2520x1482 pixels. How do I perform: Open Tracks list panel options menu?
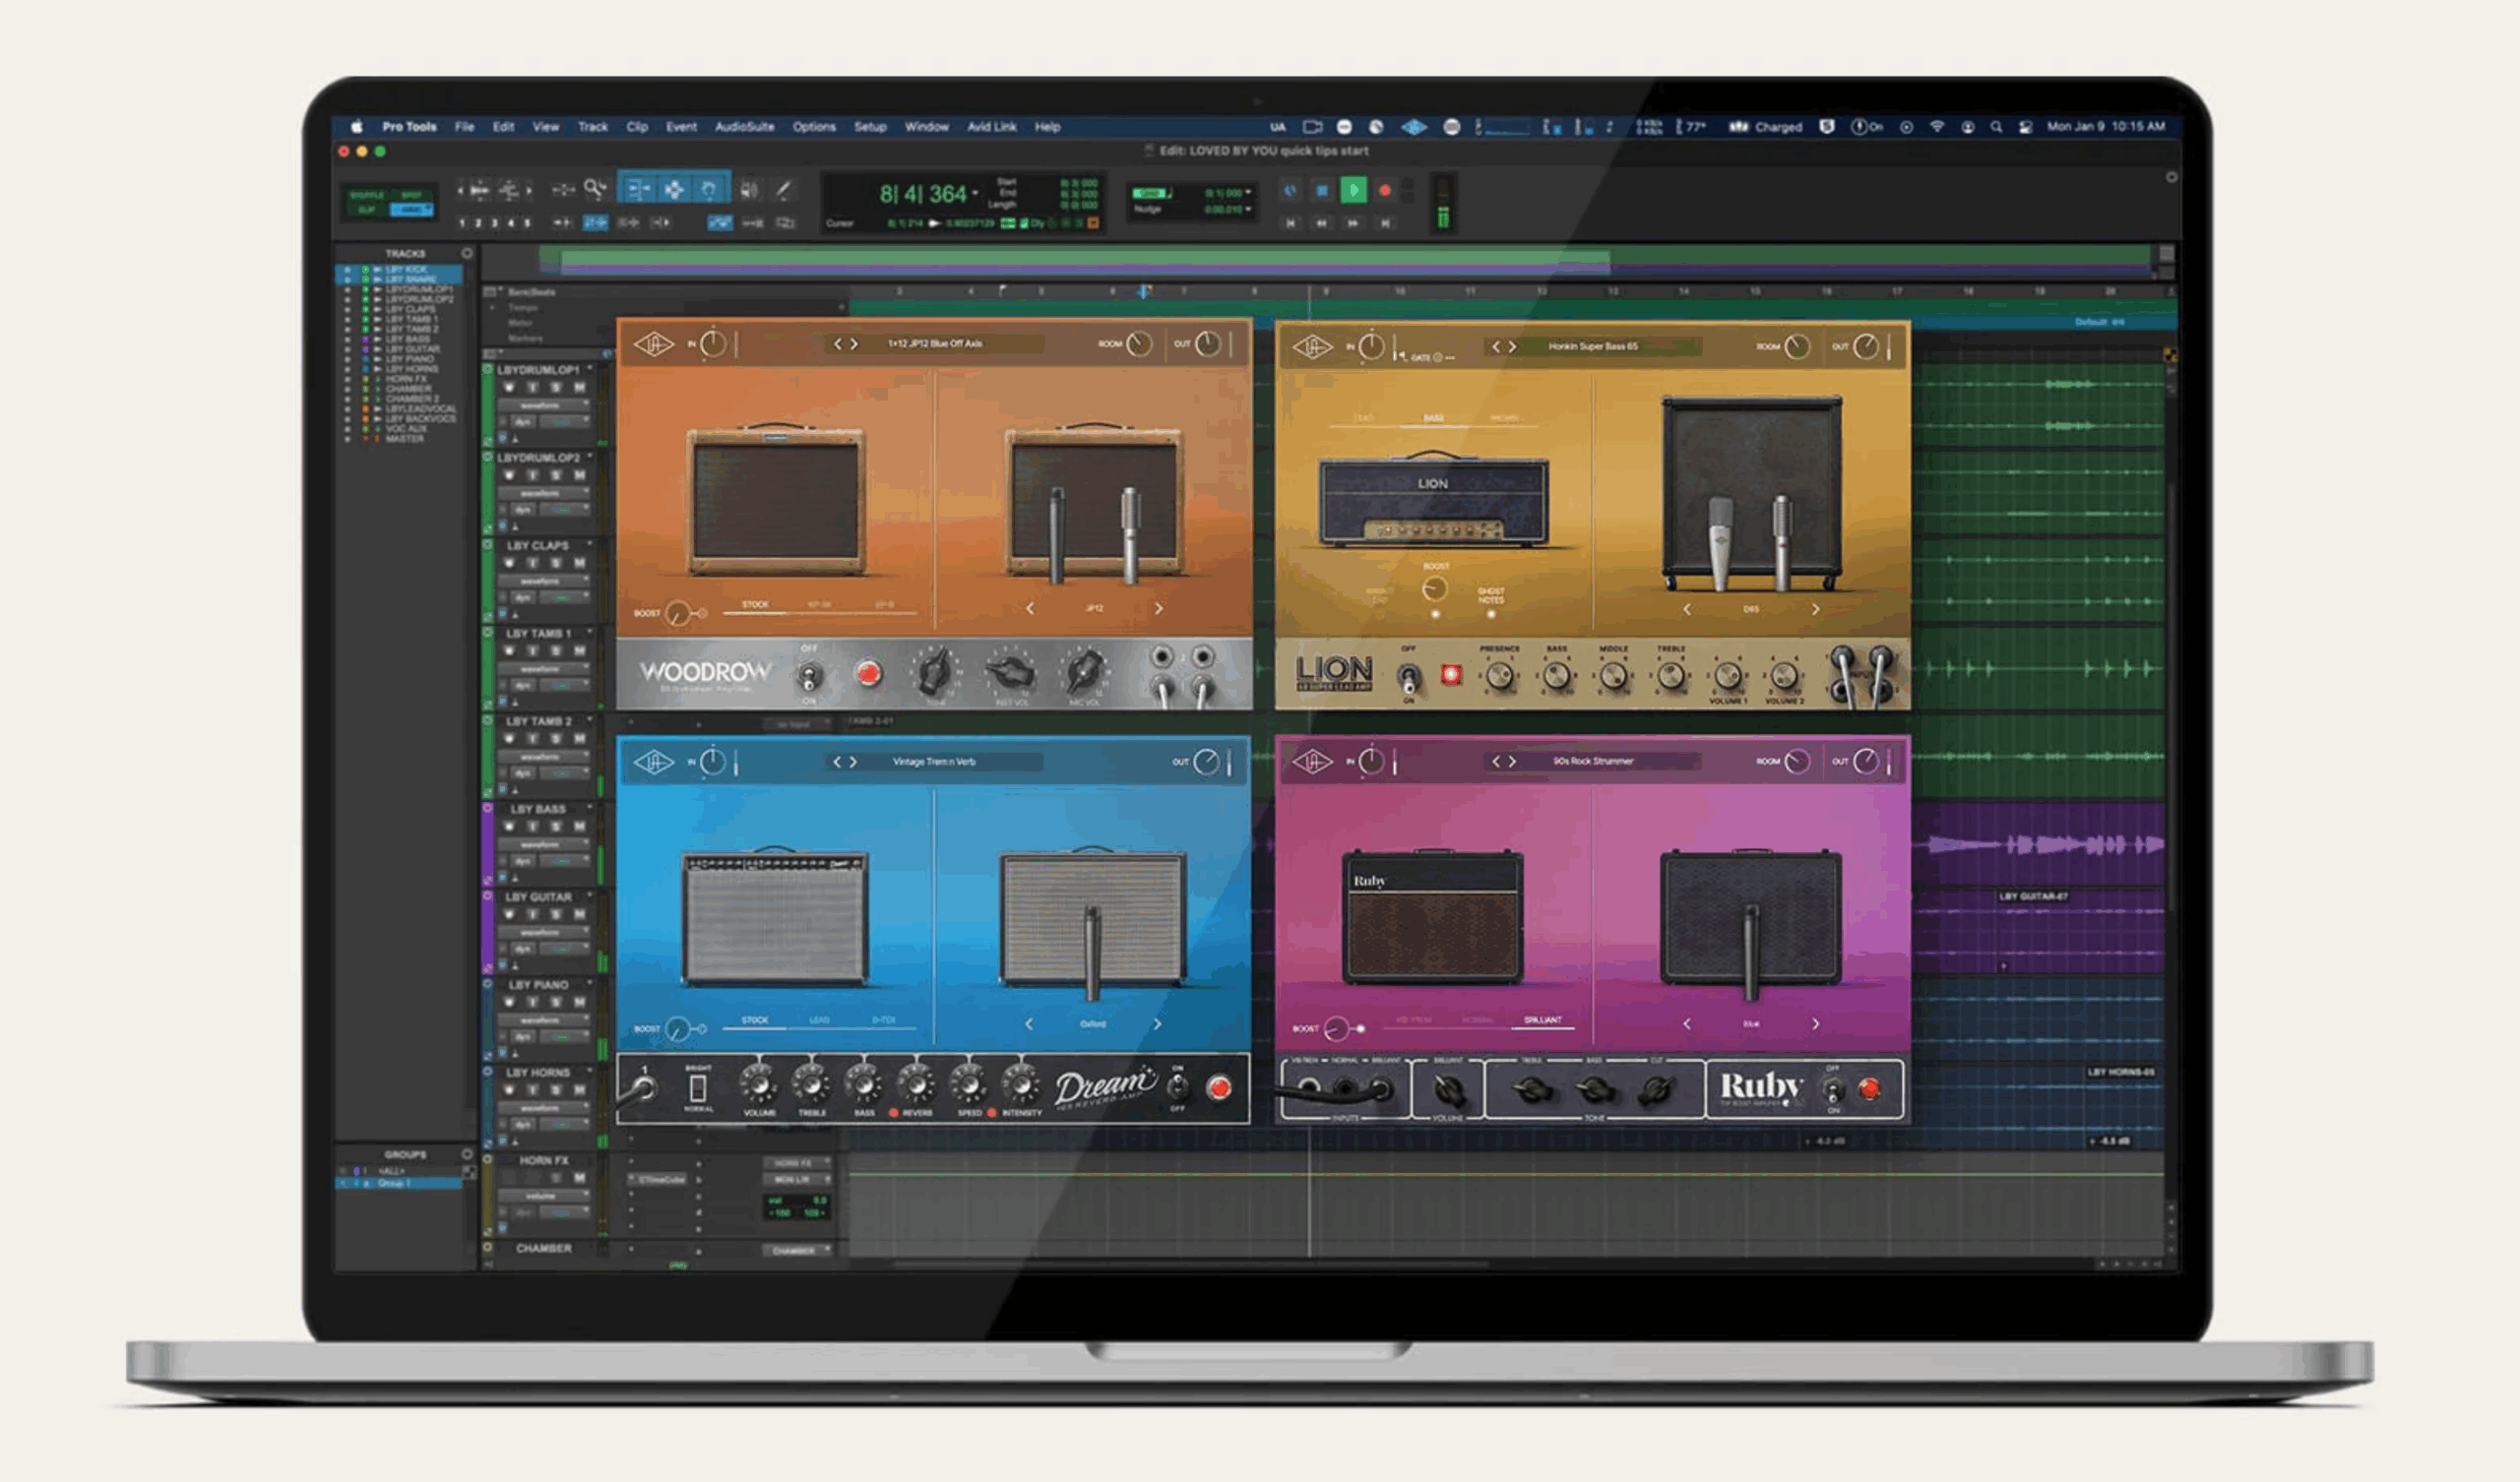[x=466, y=253]
